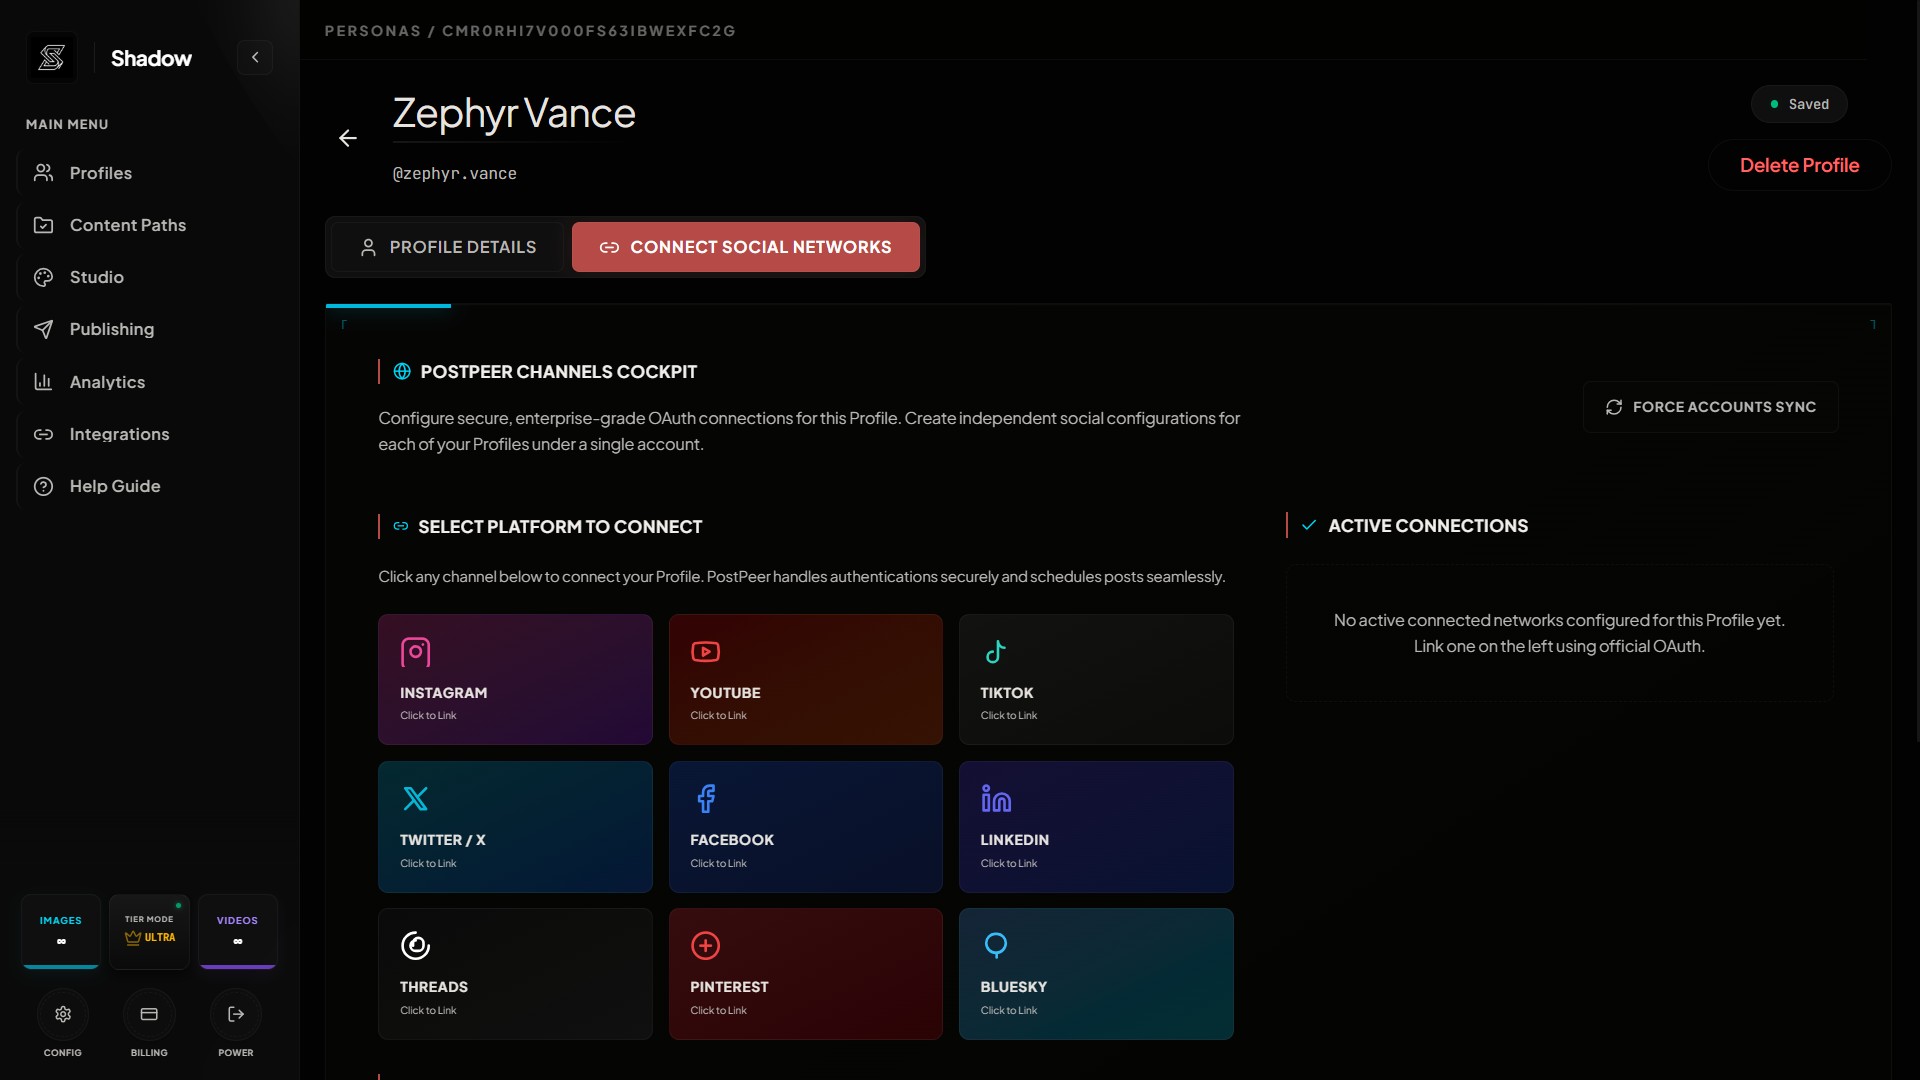The height and width of the screenshot is (1080, 1920).
Task: Connect the Instagram platform card
Action: pos(515,679)
